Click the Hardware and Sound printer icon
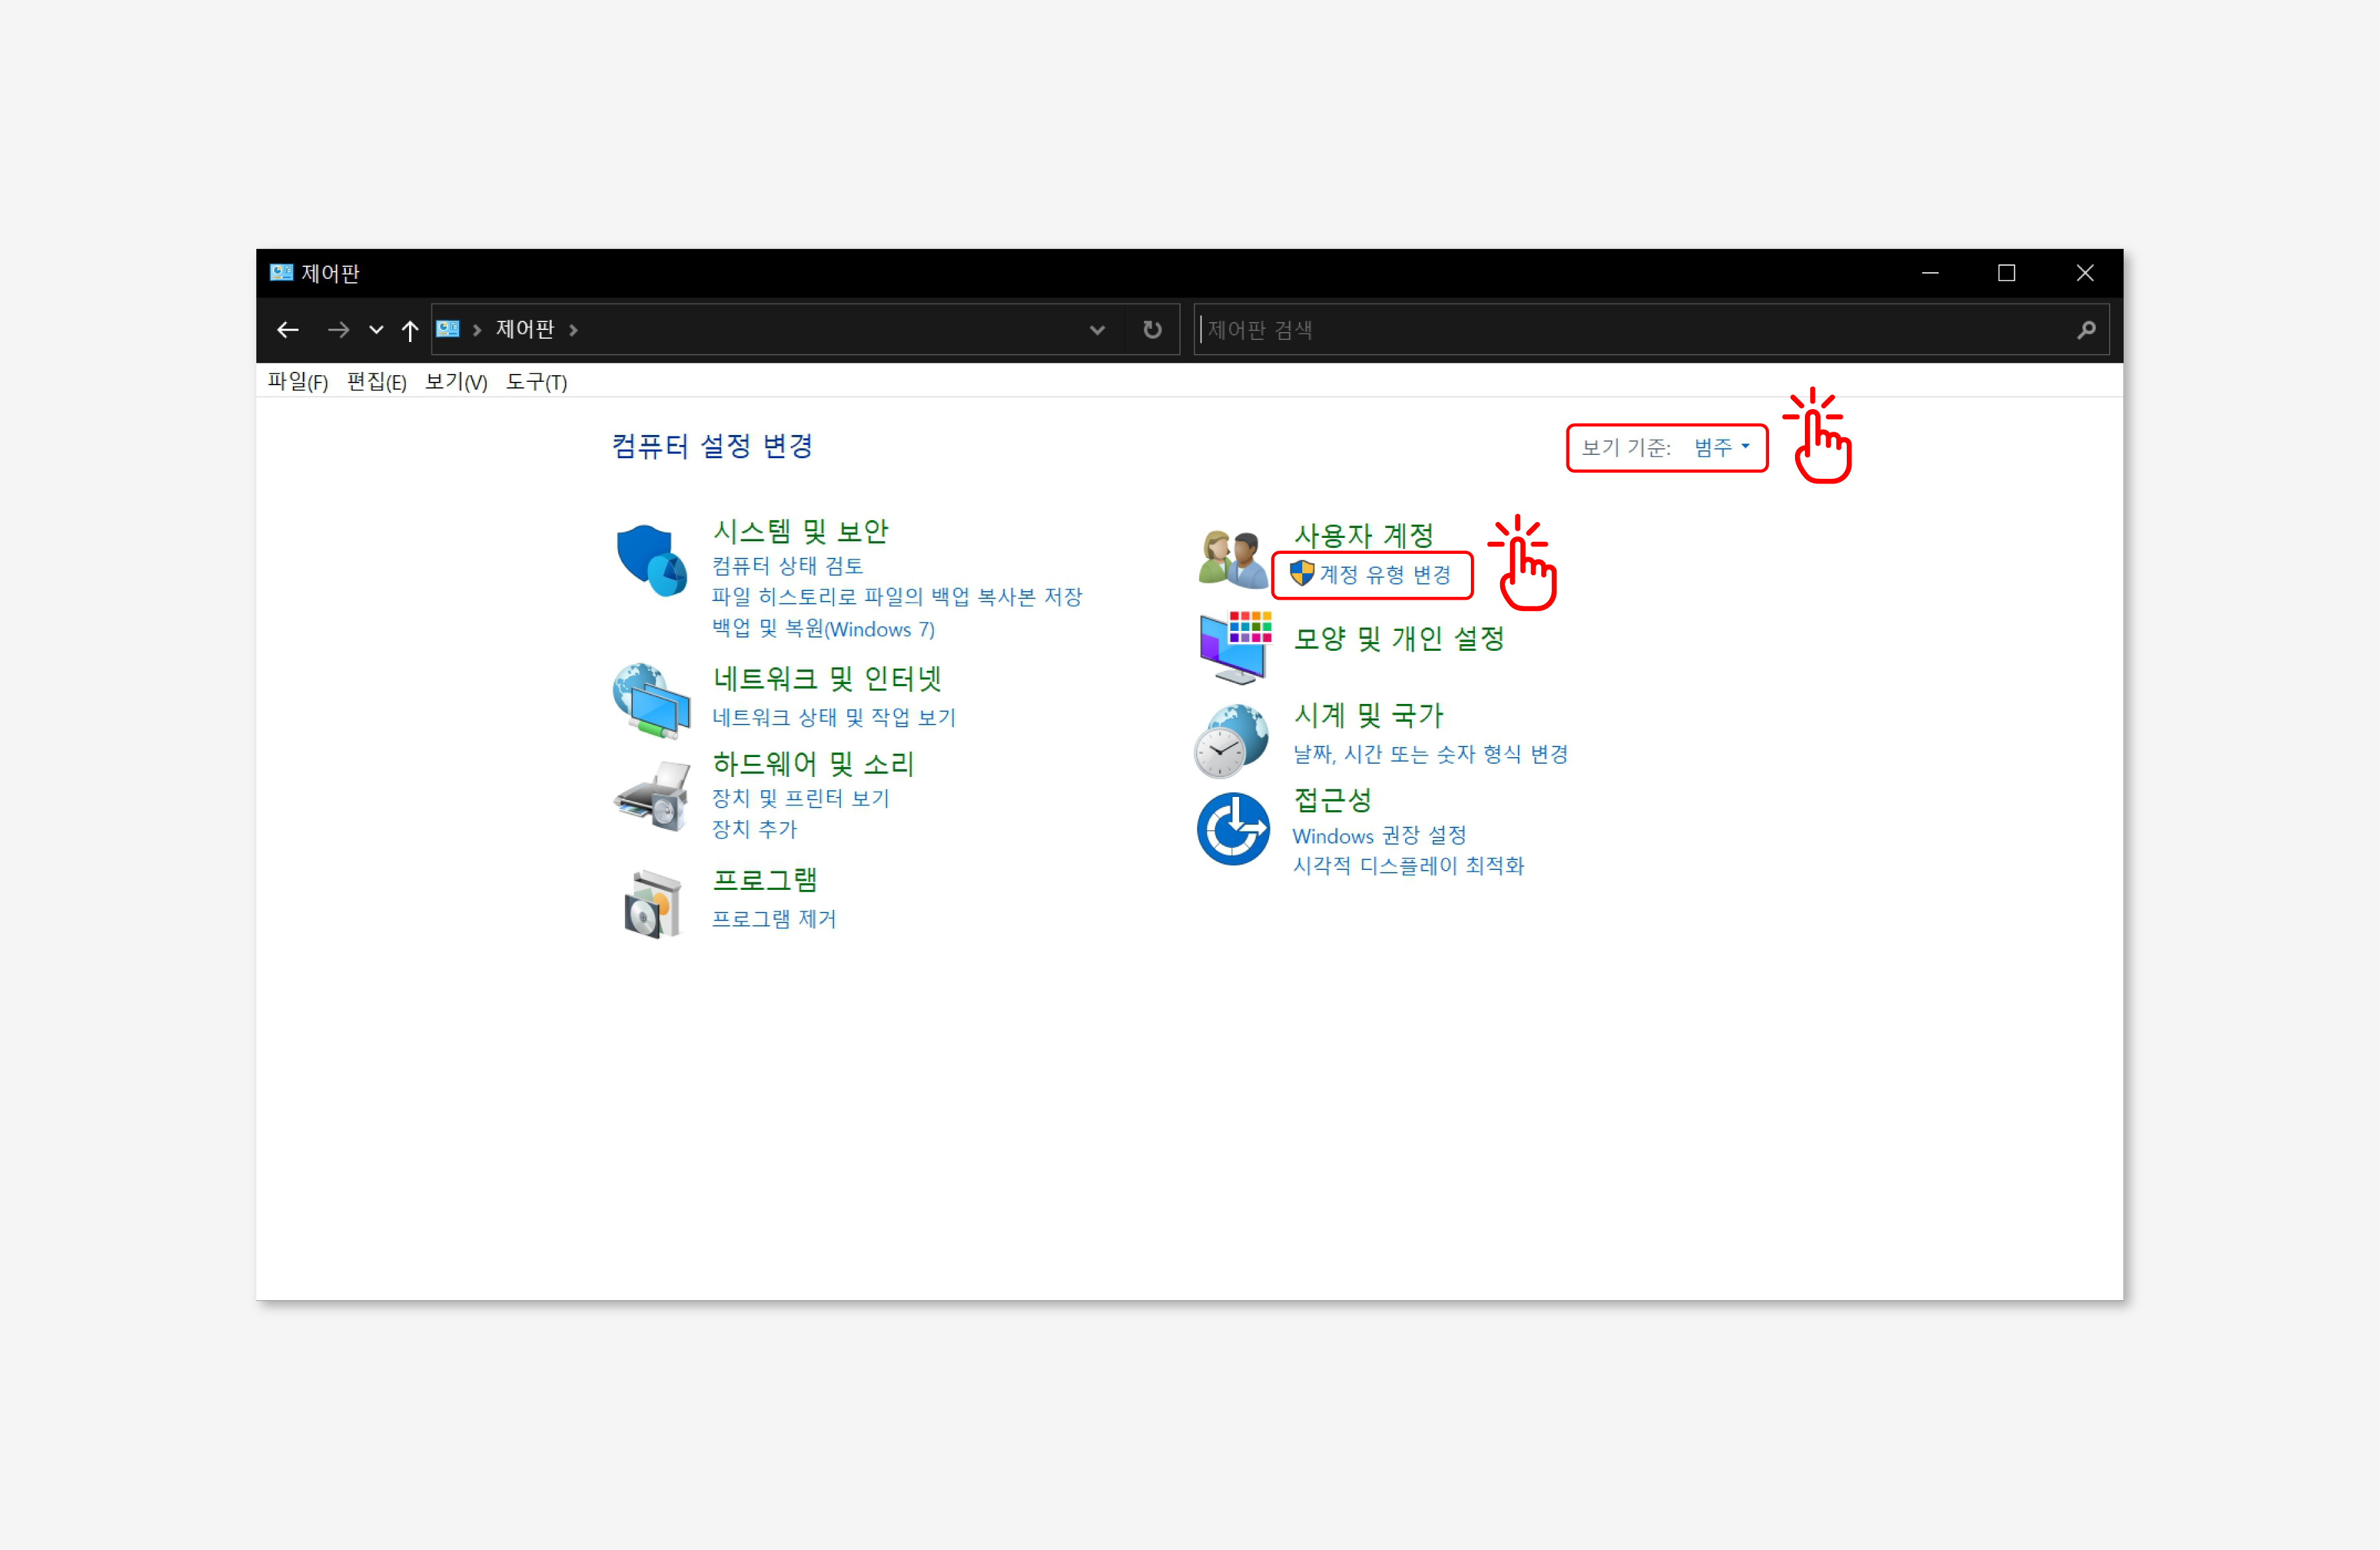 [652, 797]
